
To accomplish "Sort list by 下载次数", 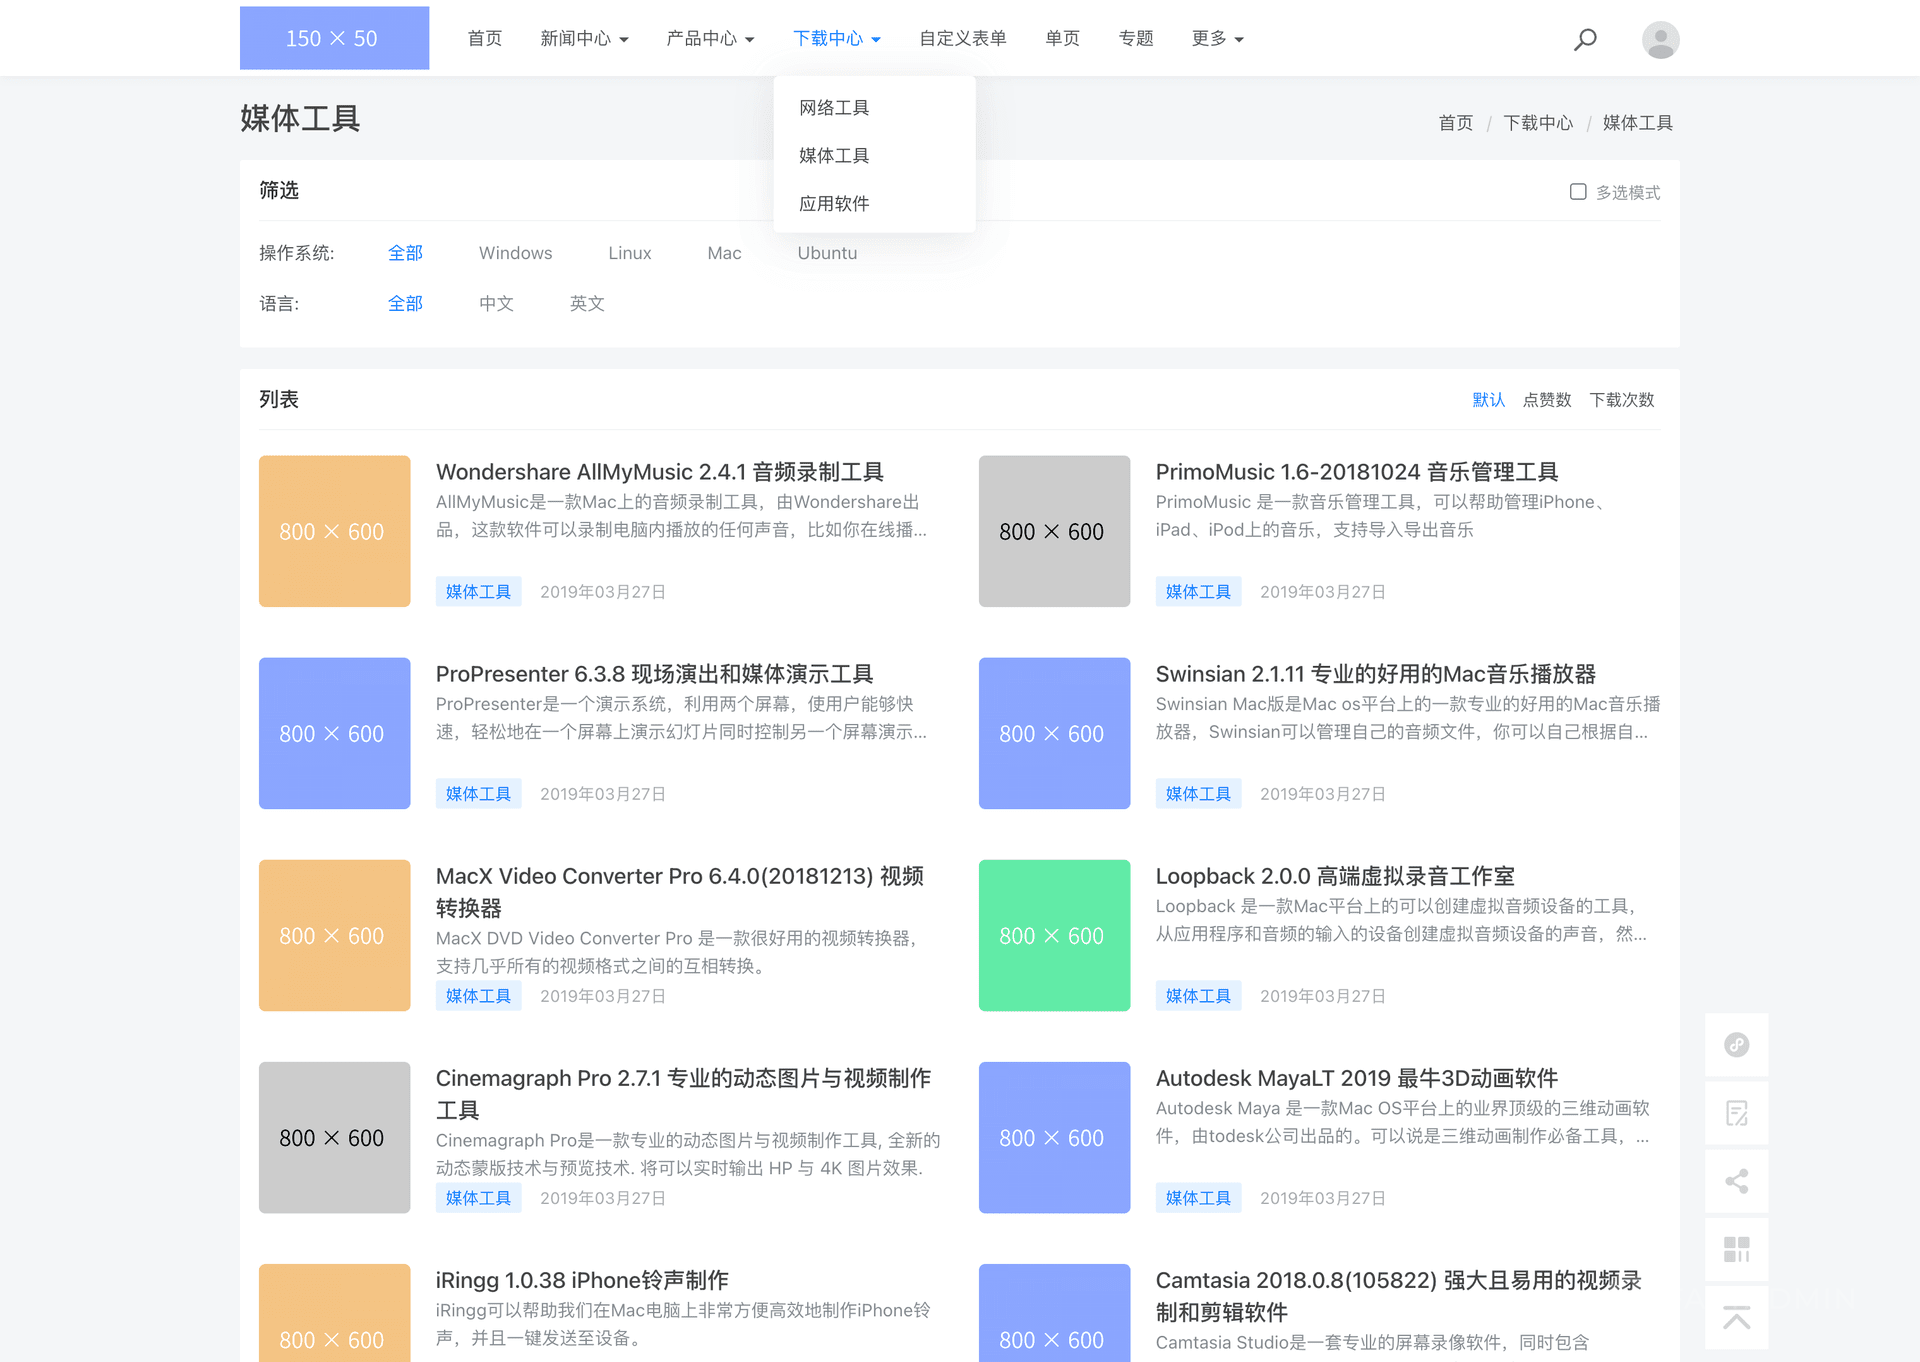I will [x=1621, y=400].
